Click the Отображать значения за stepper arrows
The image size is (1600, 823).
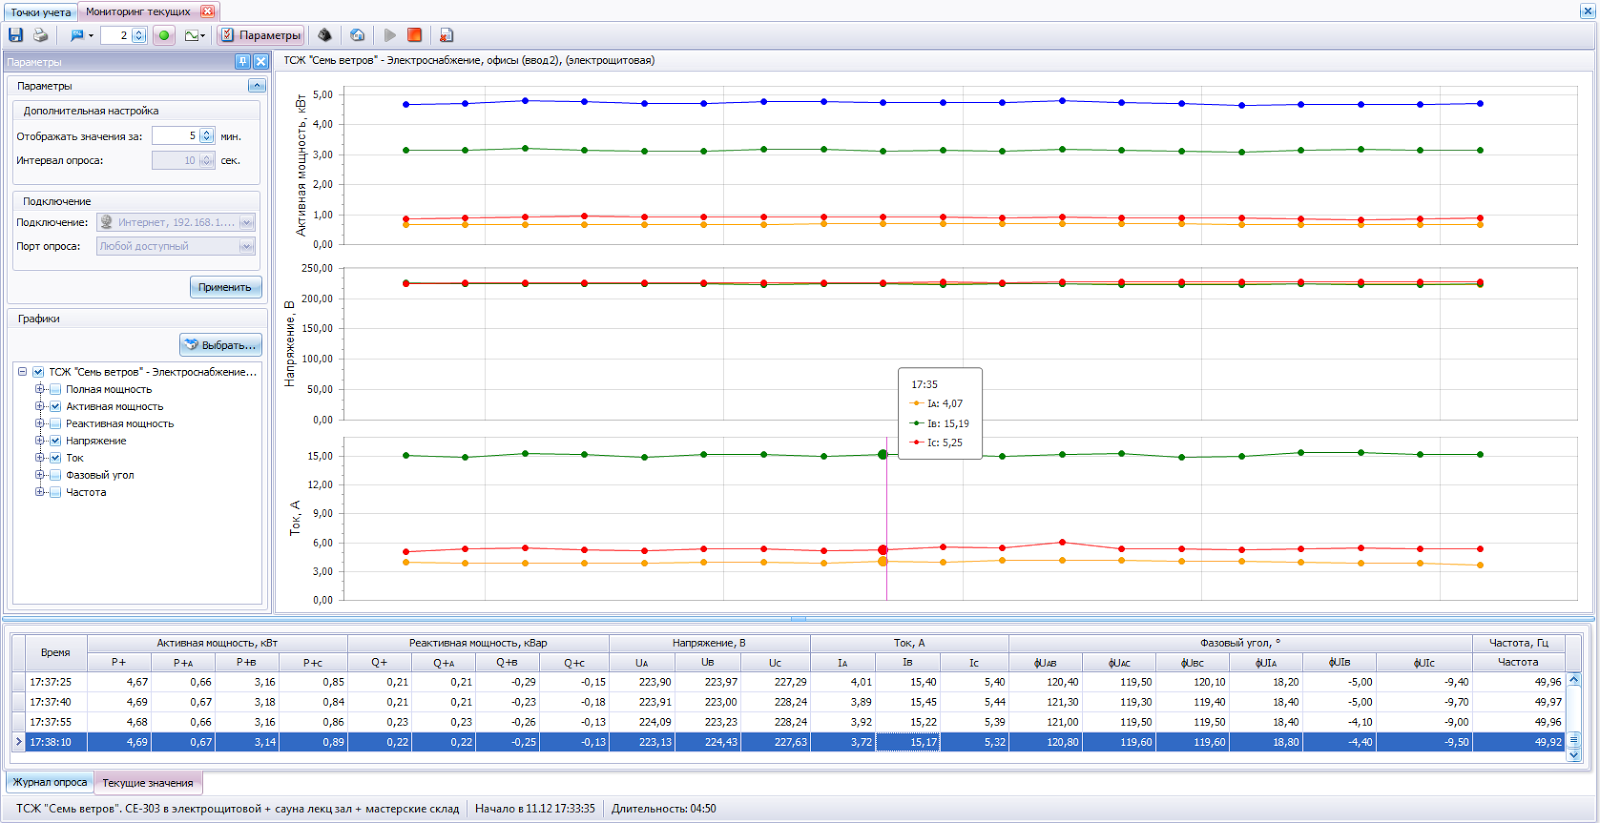pyautogui.click(x=207, y=136)
